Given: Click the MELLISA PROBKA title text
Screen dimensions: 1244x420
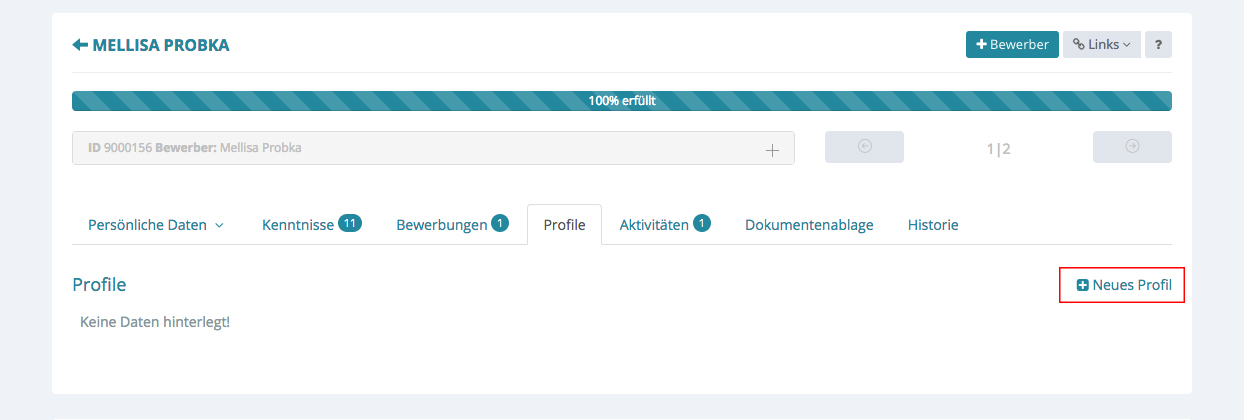Looking at the screenshot, I should 160,45.
